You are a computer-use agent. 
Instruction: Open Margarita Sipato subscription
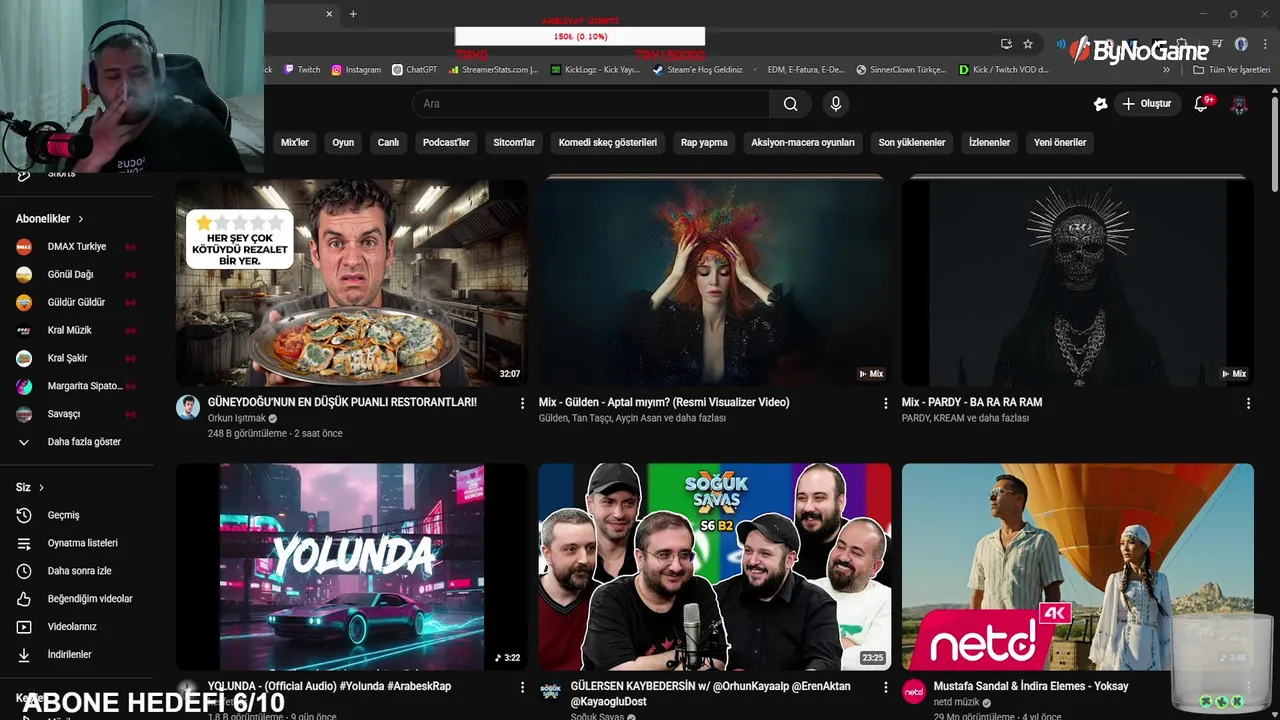(x=77, y=386)
